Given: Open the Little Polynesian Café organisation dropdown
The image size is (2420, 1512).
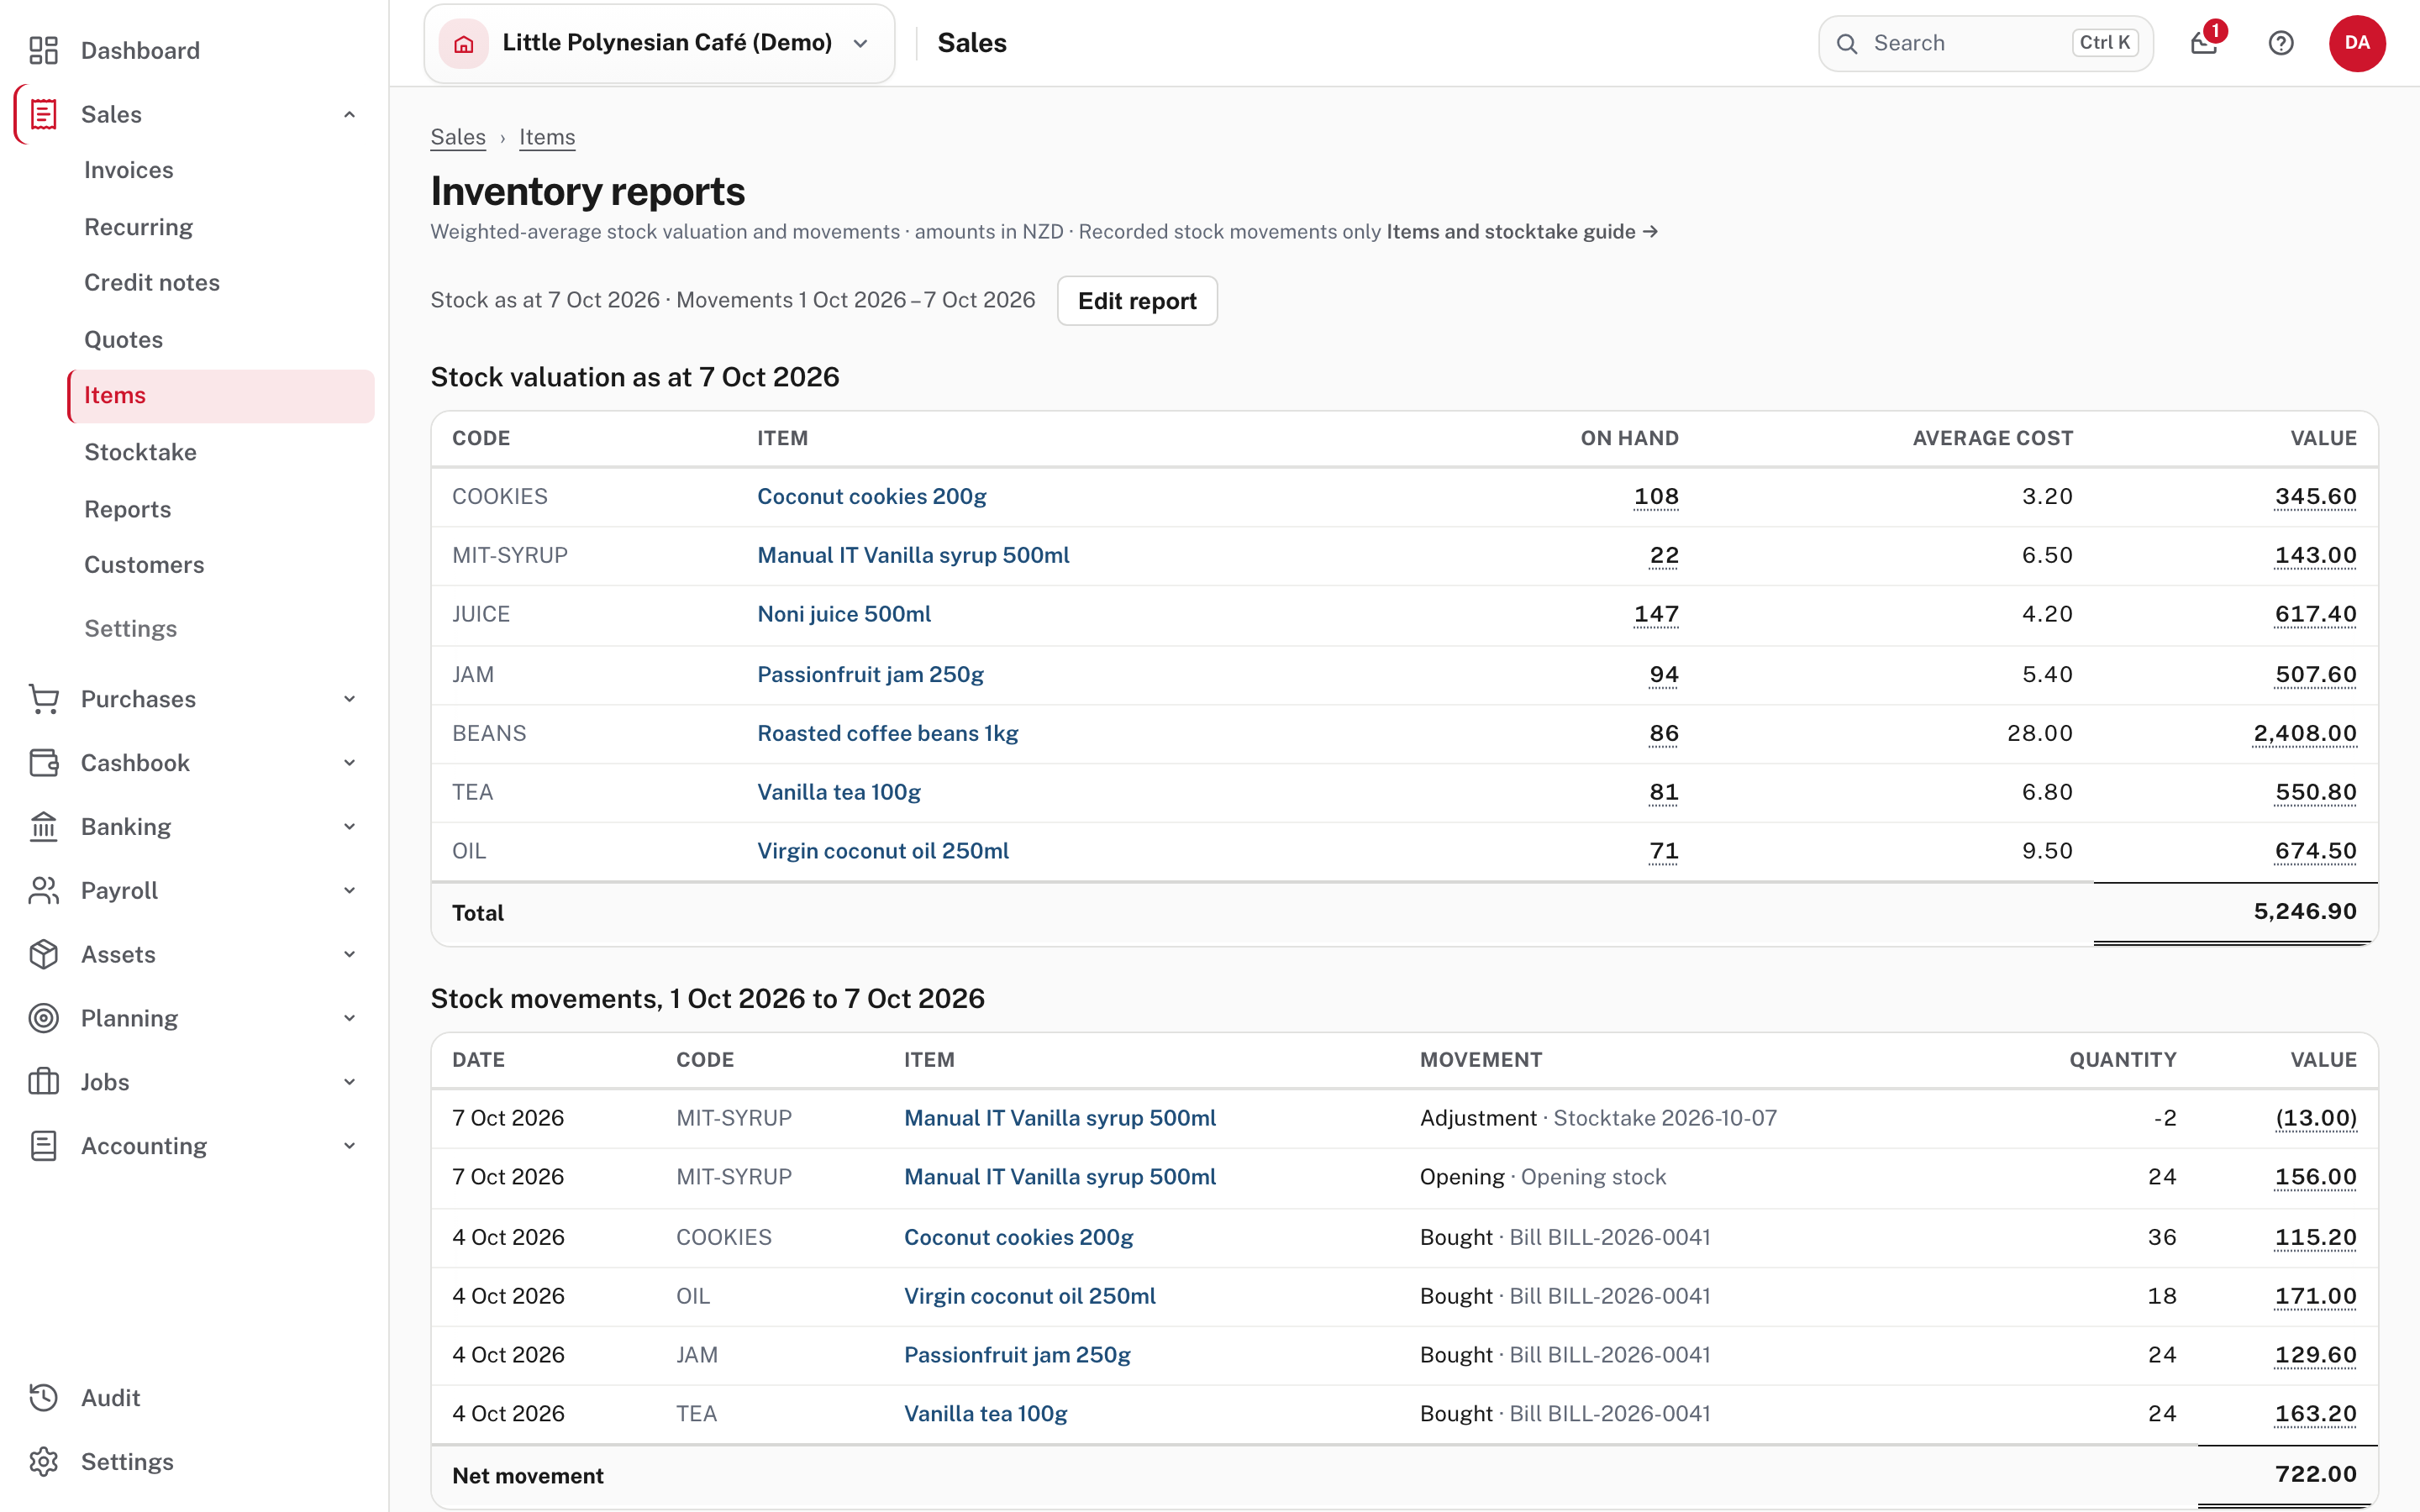Looking at the screenshot, I should point(659,43).
